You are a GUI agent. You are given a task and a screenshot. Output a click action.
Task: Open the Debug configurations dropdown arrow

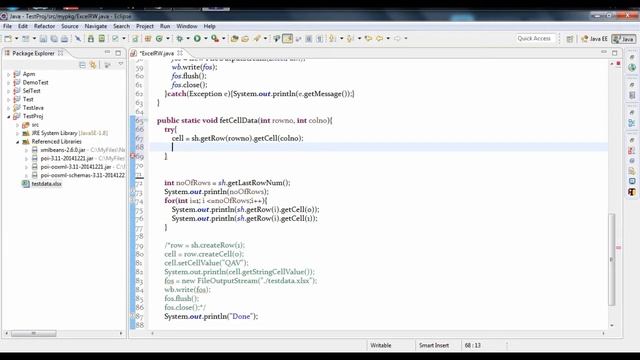click(188, 38)
